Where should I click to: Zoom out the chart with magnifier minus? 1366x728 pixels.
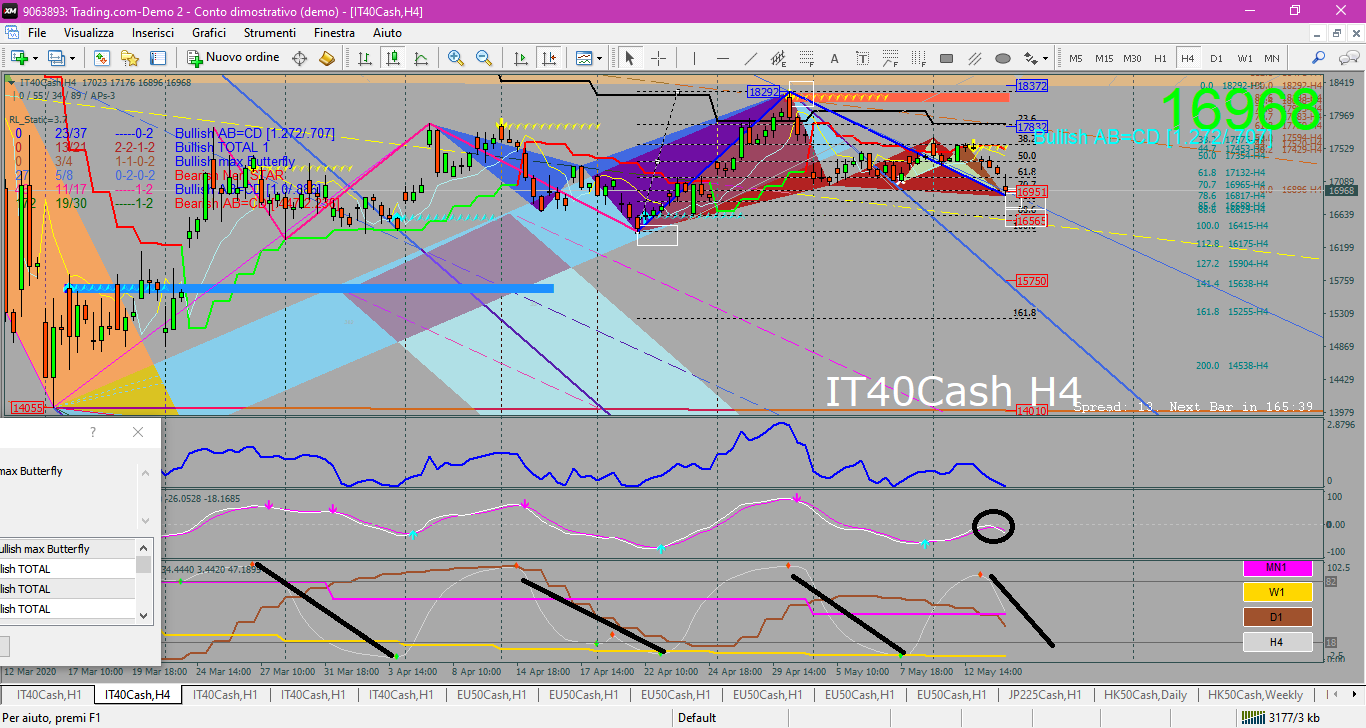point(484,58)
